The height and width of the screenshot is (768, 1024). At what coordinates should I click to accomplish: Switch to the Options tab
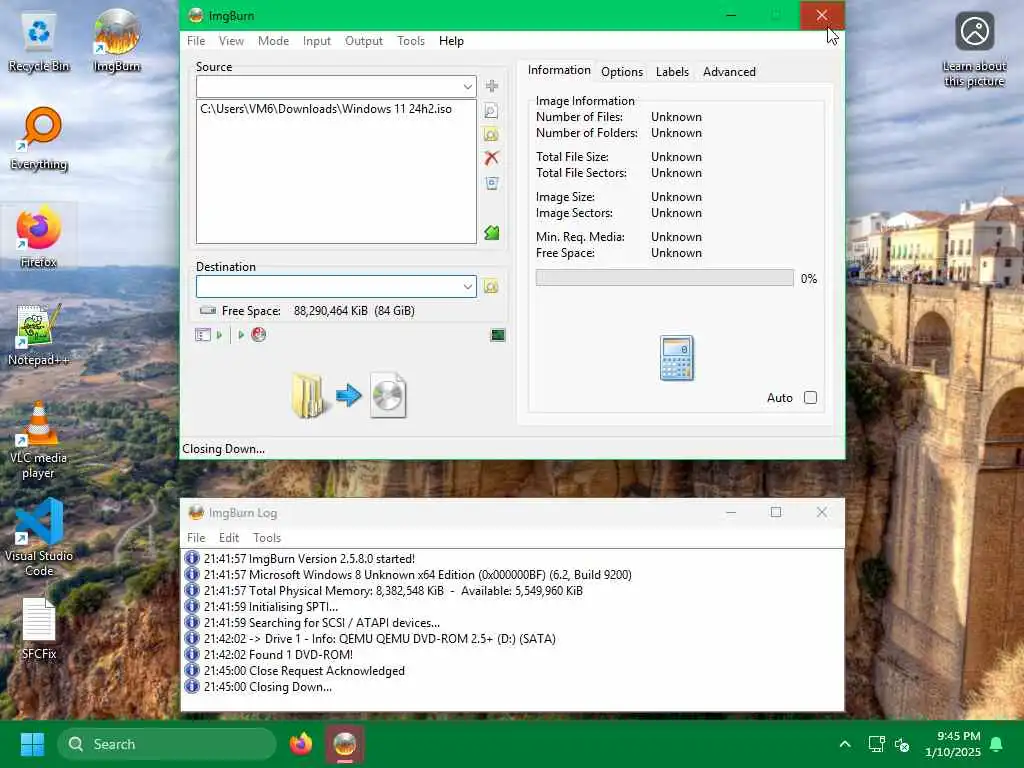(622, 72)
